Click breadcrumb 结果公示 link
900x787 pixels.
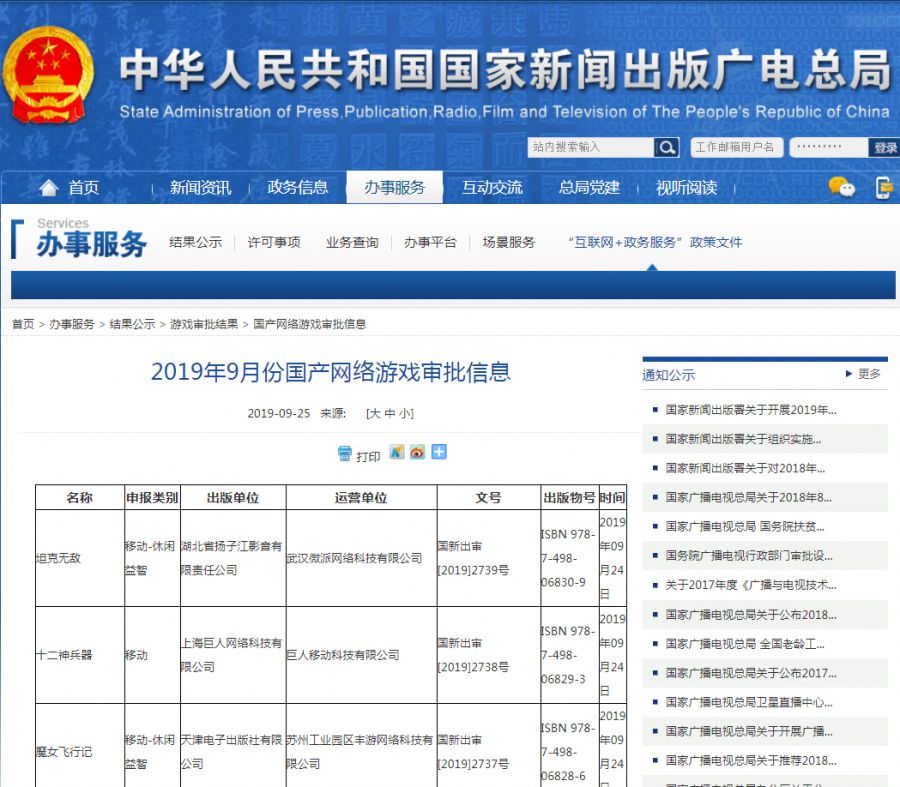click(132, 324)
